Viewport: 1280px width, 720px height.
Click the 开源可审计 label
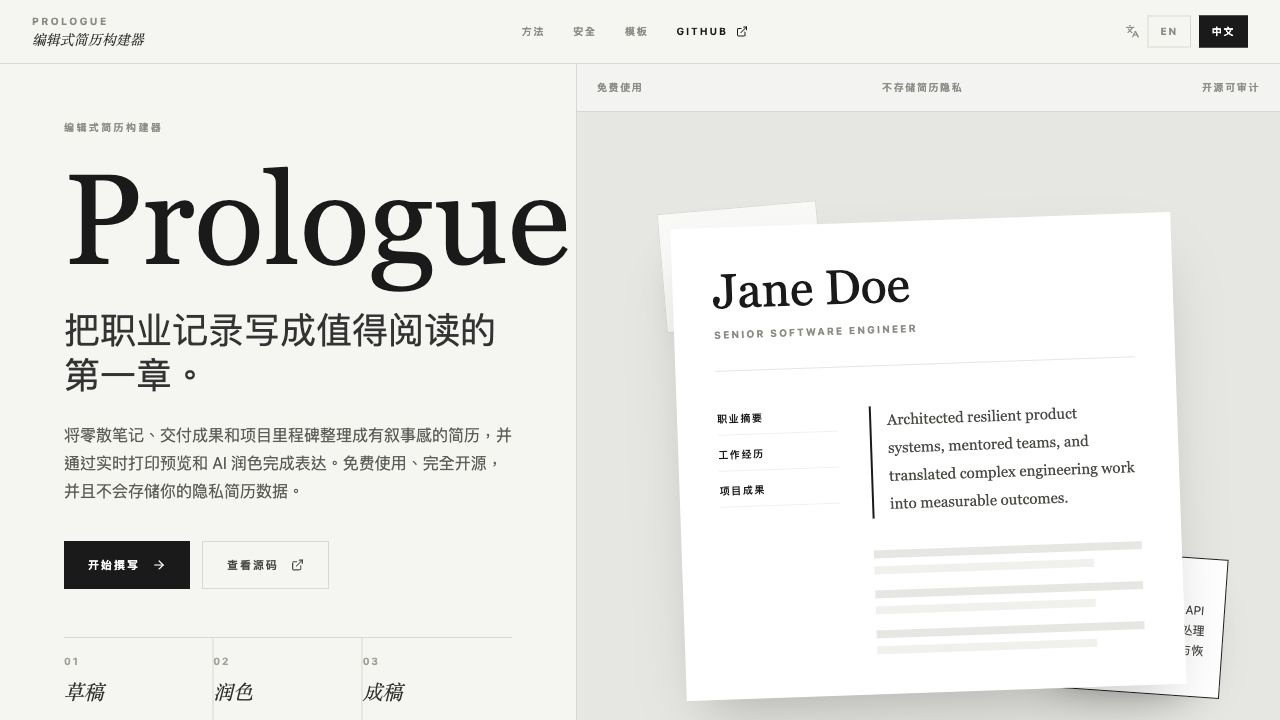1230,88
